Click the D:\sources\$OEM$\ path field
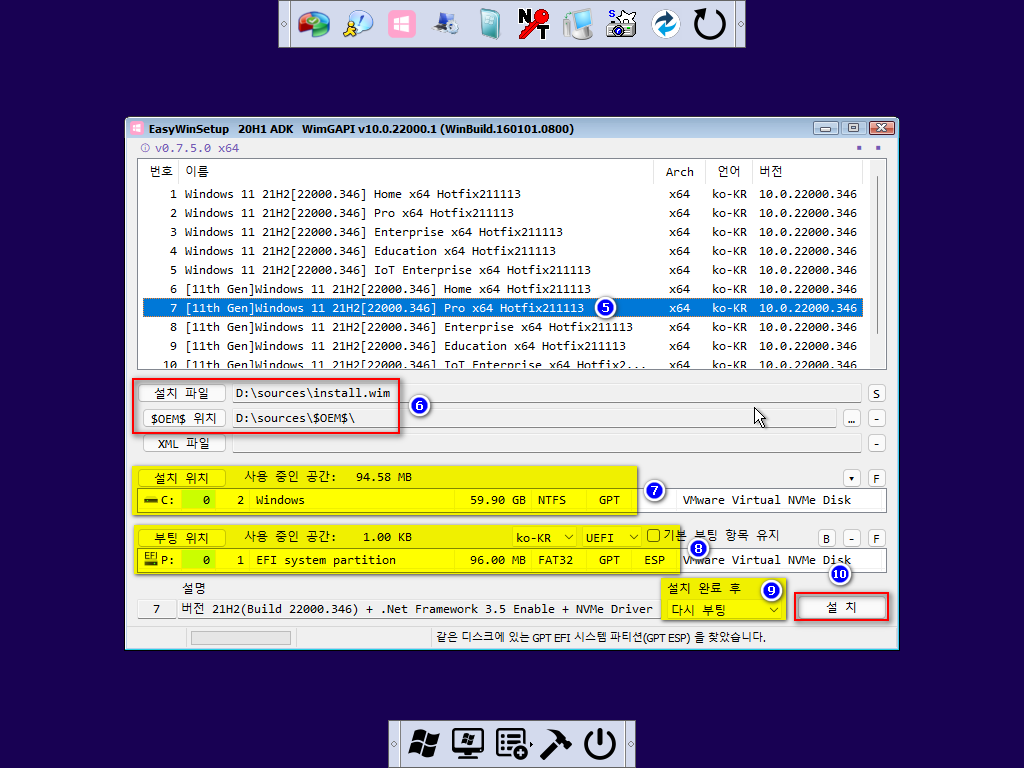The height and width of the screenshot is (768, 1024). tap(534, 418)
